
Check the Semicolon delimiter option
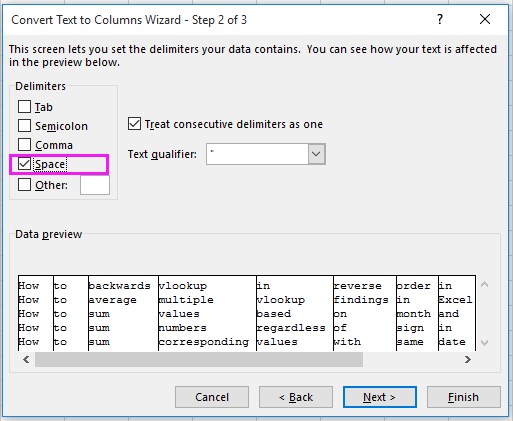24,126
